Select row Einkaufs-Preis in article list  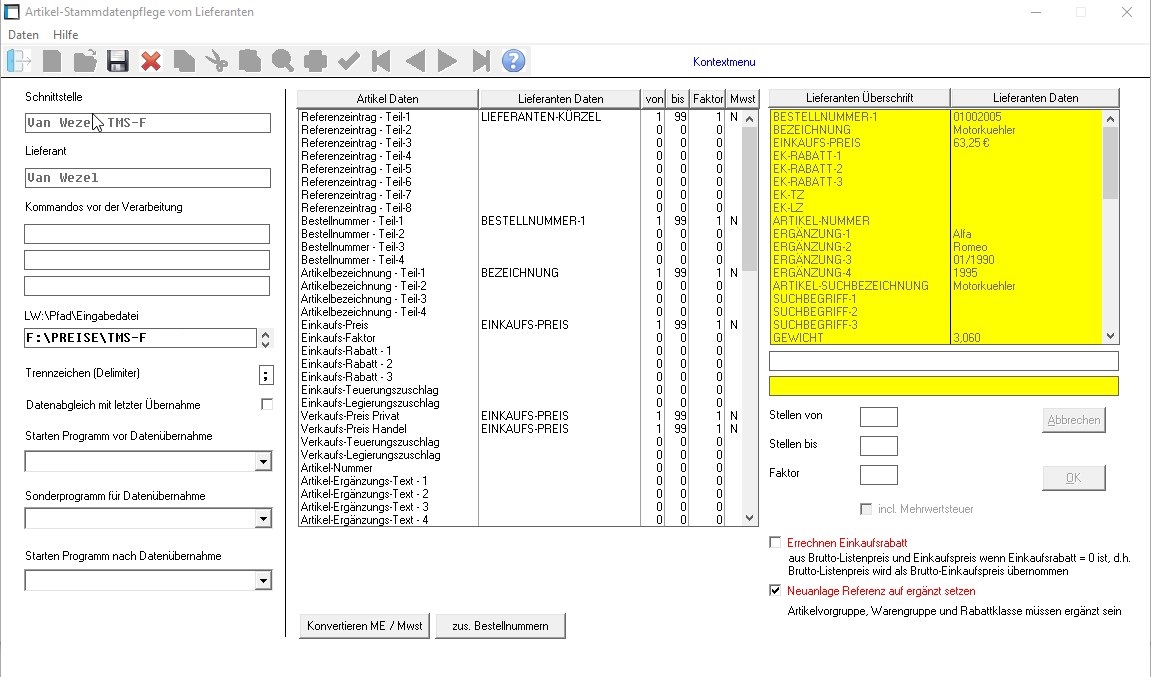point(520,325)
